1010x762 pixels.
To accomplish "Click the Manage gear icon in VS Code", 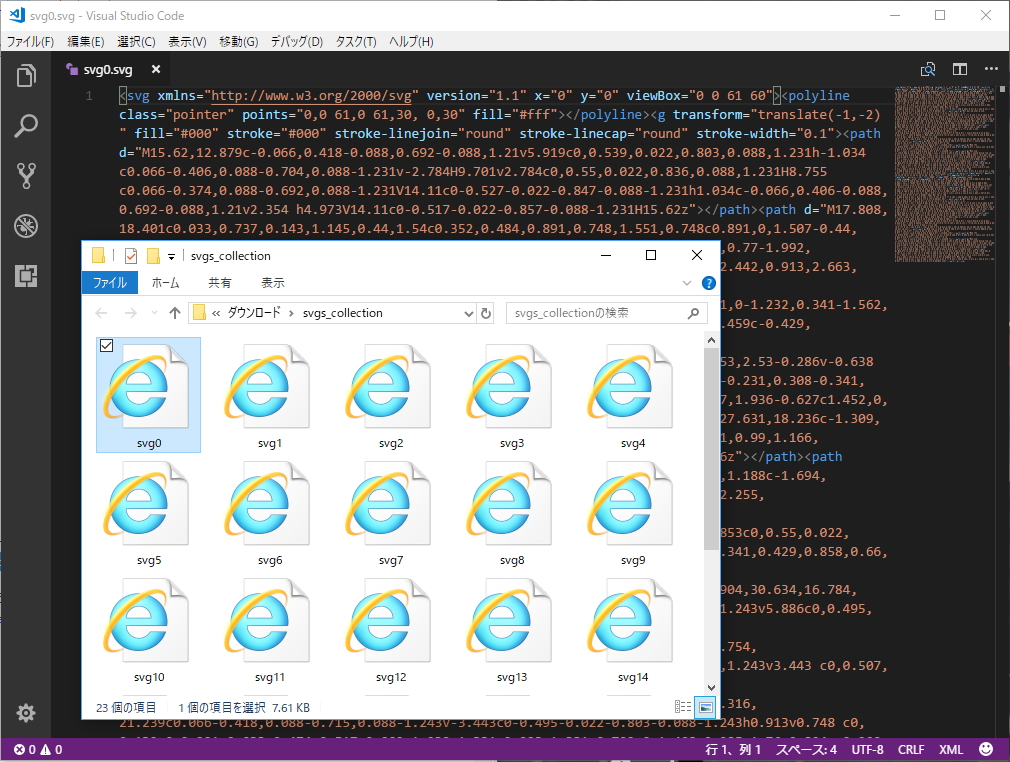I will 25,713.
